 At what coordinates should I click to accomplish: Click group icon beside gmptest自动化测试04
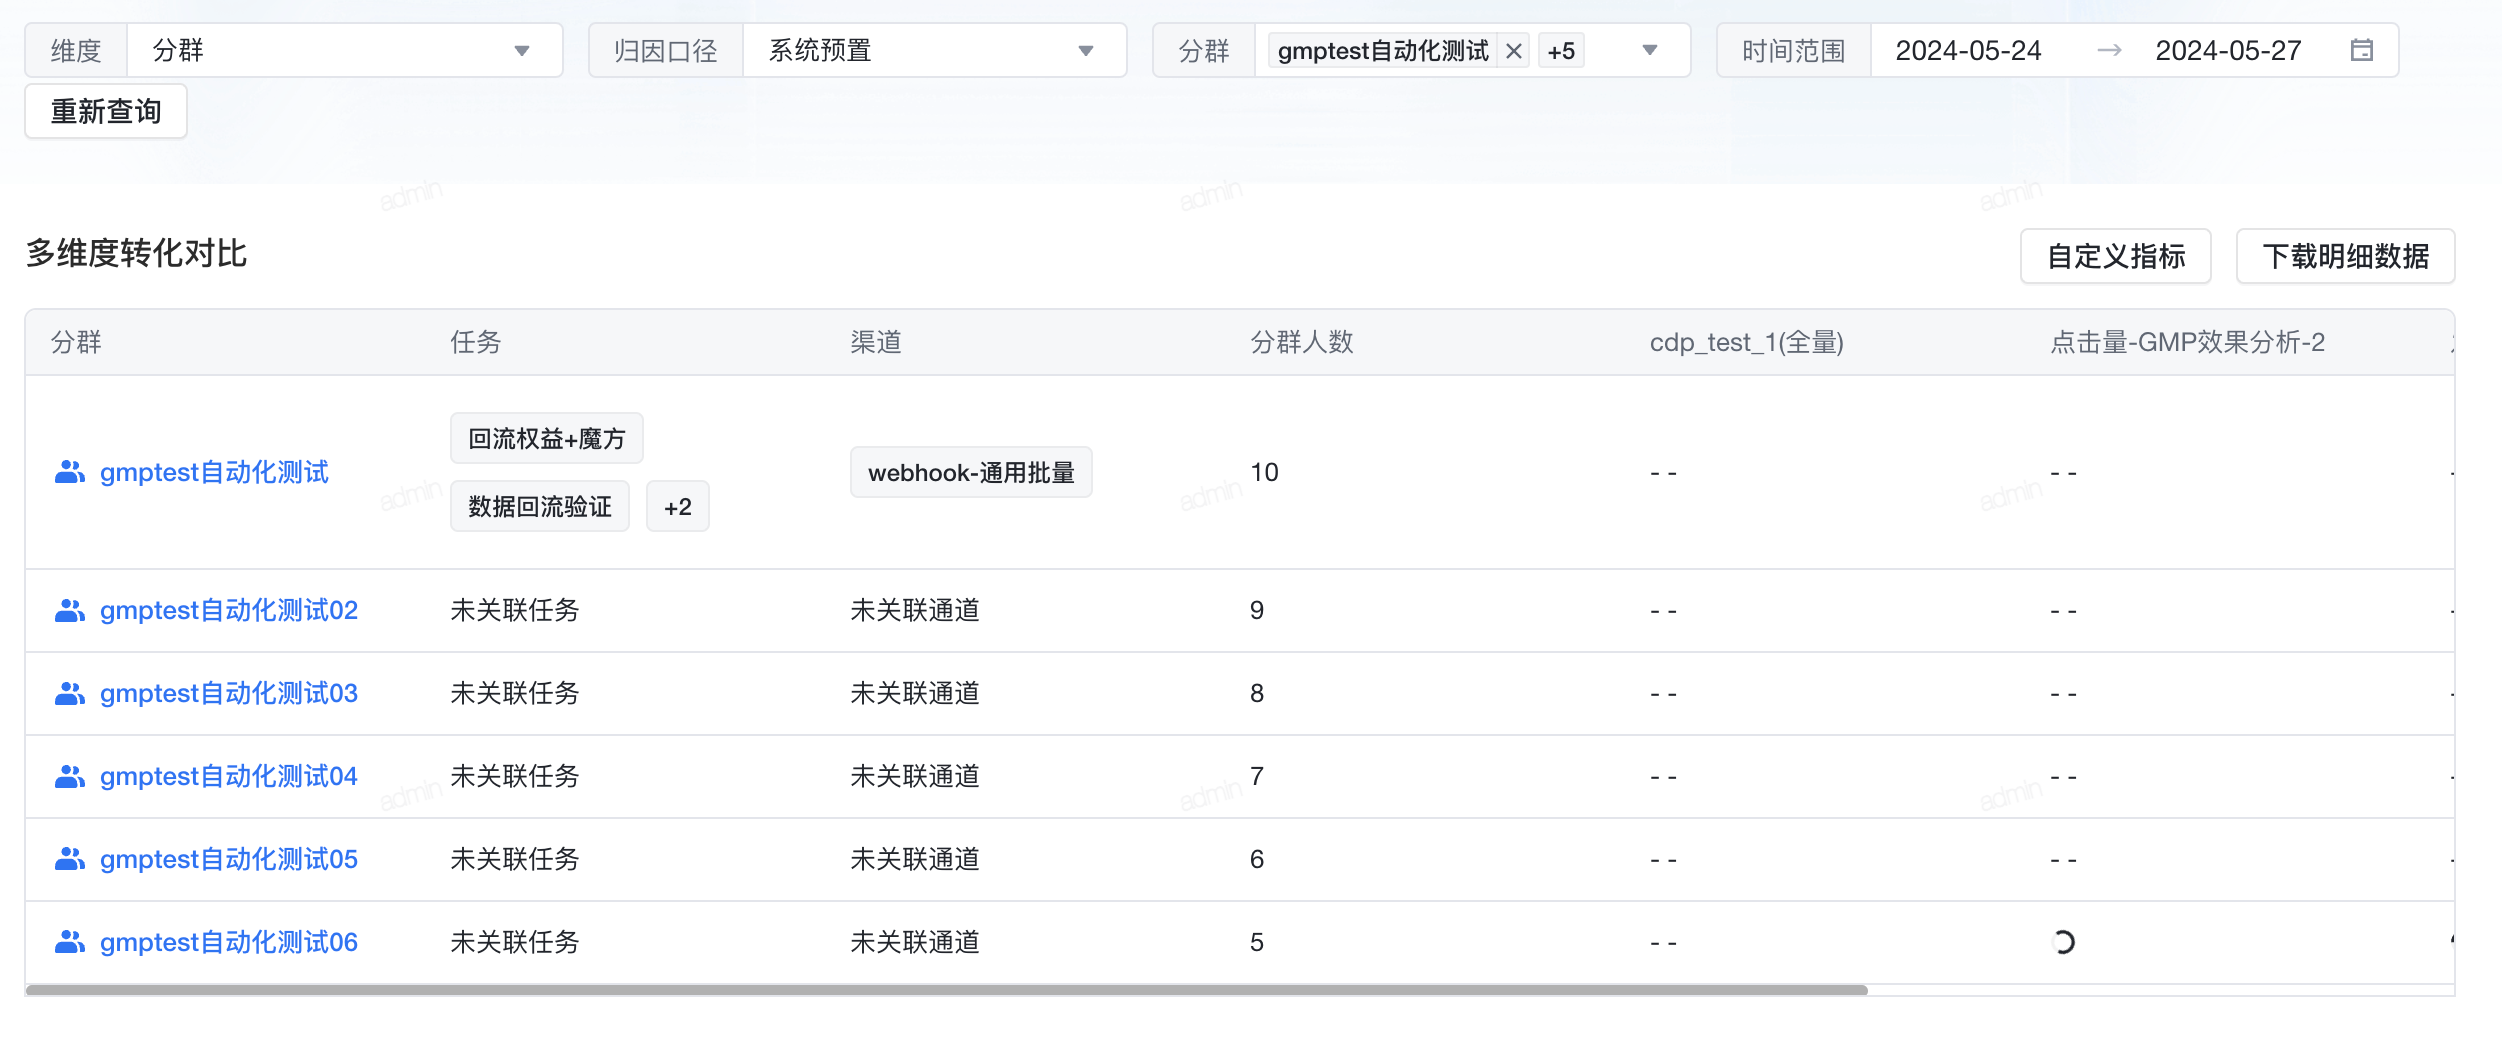pos(70,776)
